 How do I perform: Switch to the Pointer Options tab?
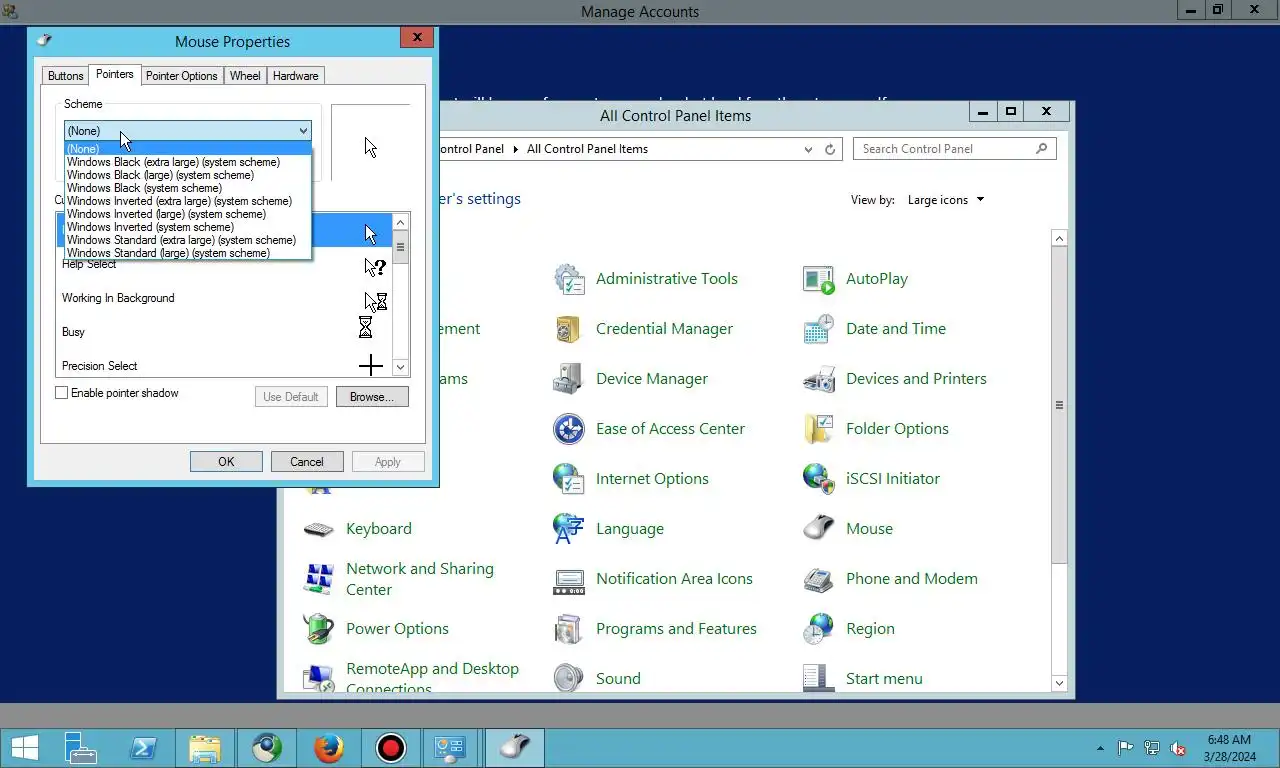pos(182,76)
